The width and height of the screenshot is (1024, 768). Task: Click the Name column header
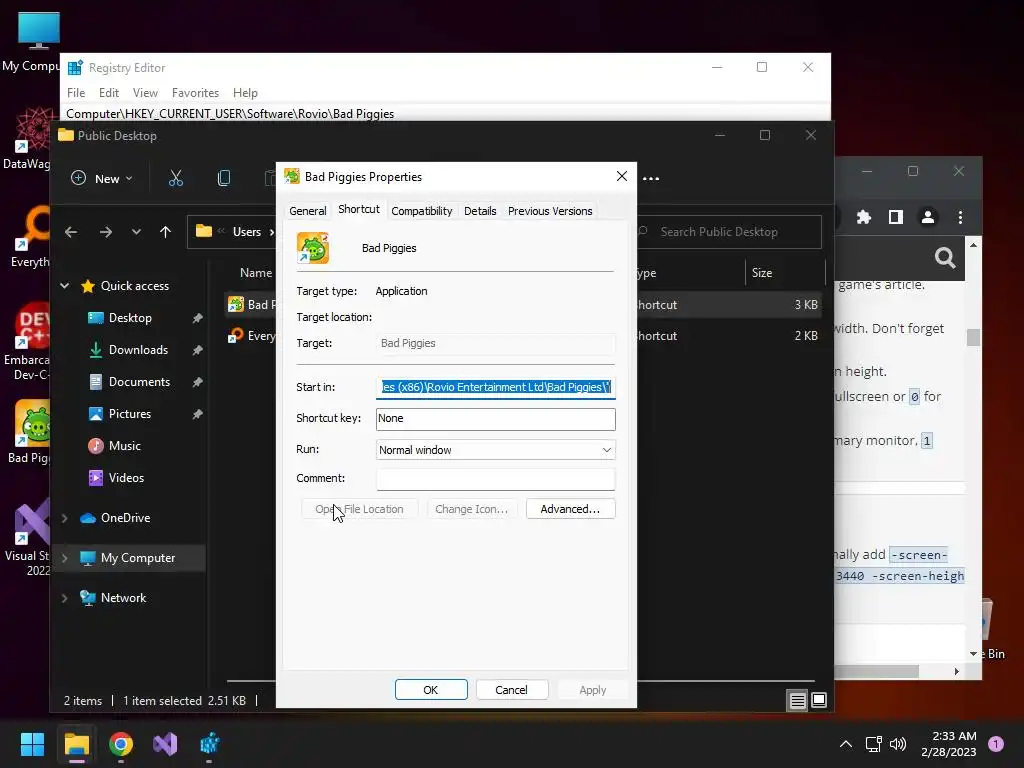(x=255, y=273)
